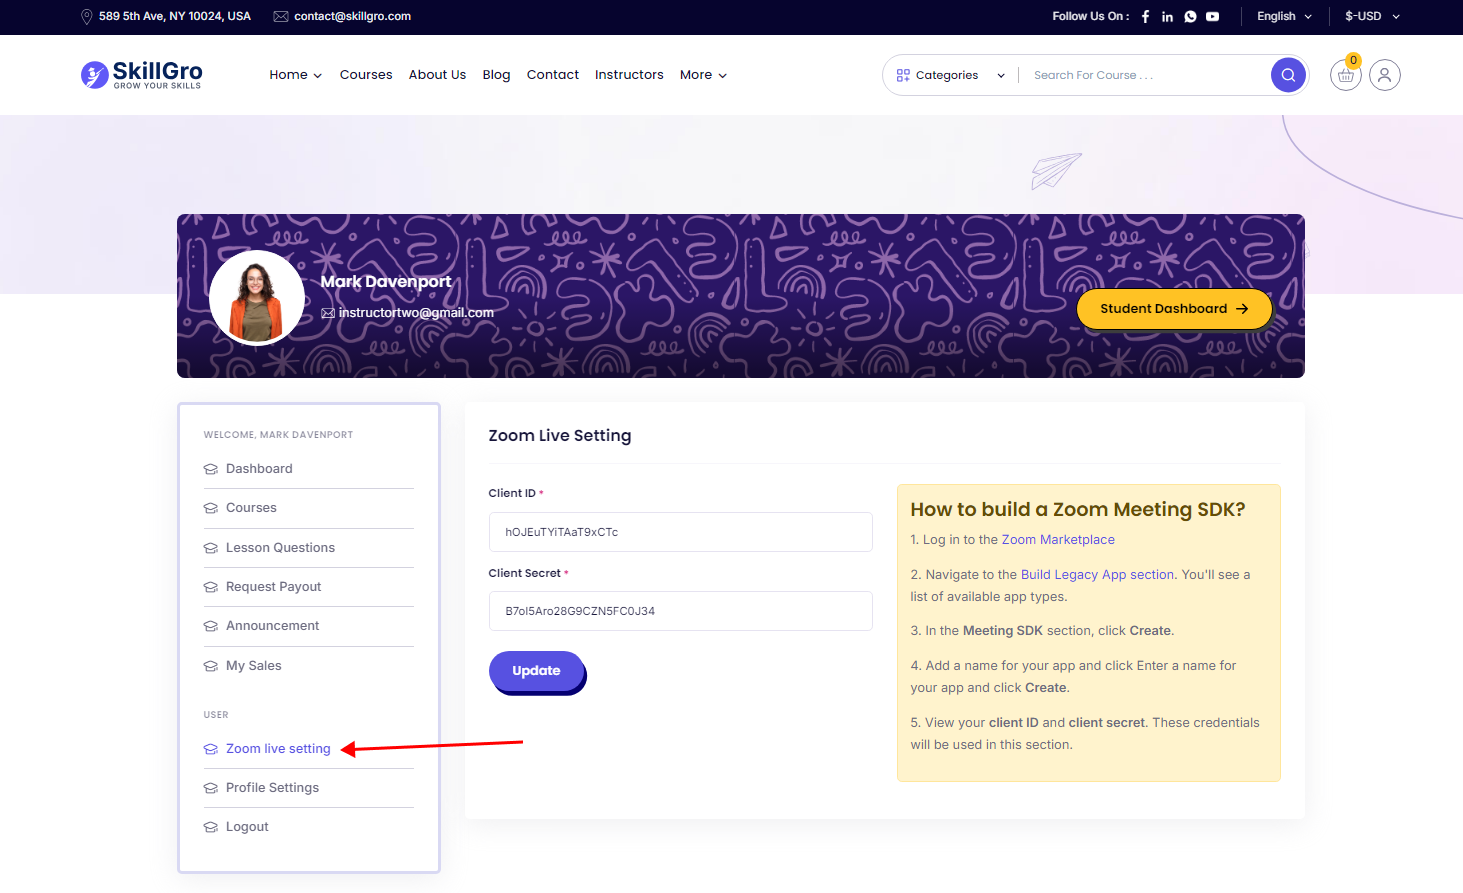Open the user account icon
The image size is (1463, 893).
1385,75
